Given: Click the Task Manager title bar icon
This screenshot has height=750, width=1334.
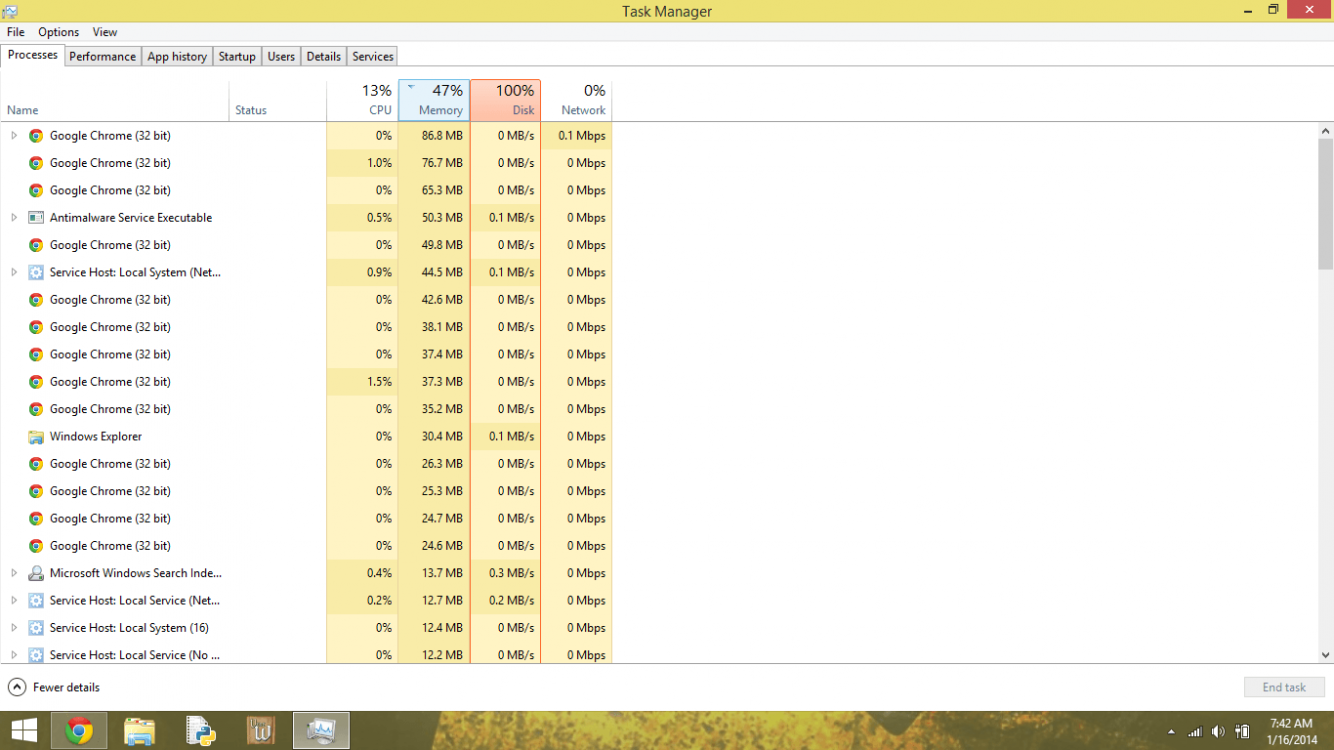Looking at the screenshot, I should (x=10, y=11).
